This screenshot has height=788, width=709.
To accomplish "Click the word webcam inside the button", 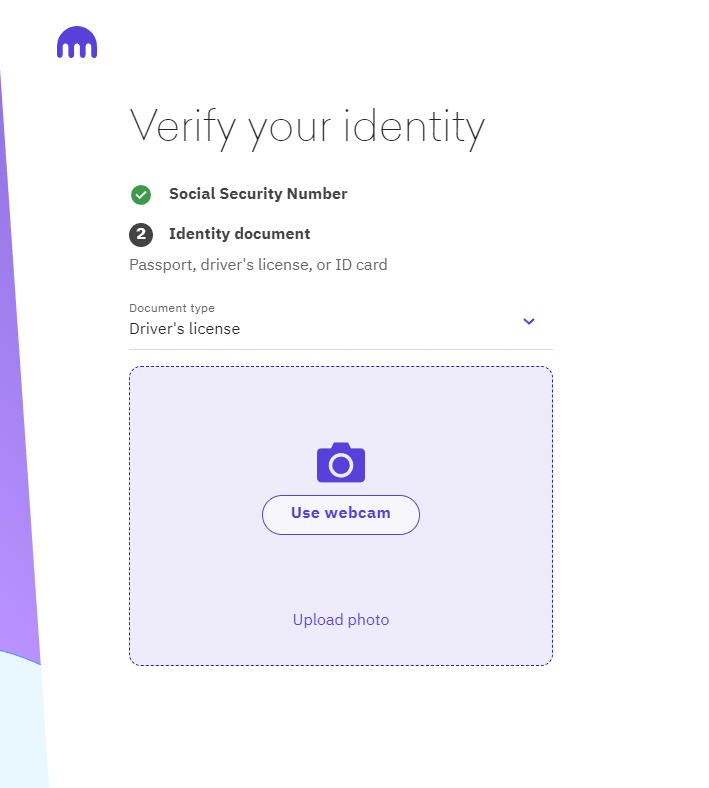I will pos(357,513).
